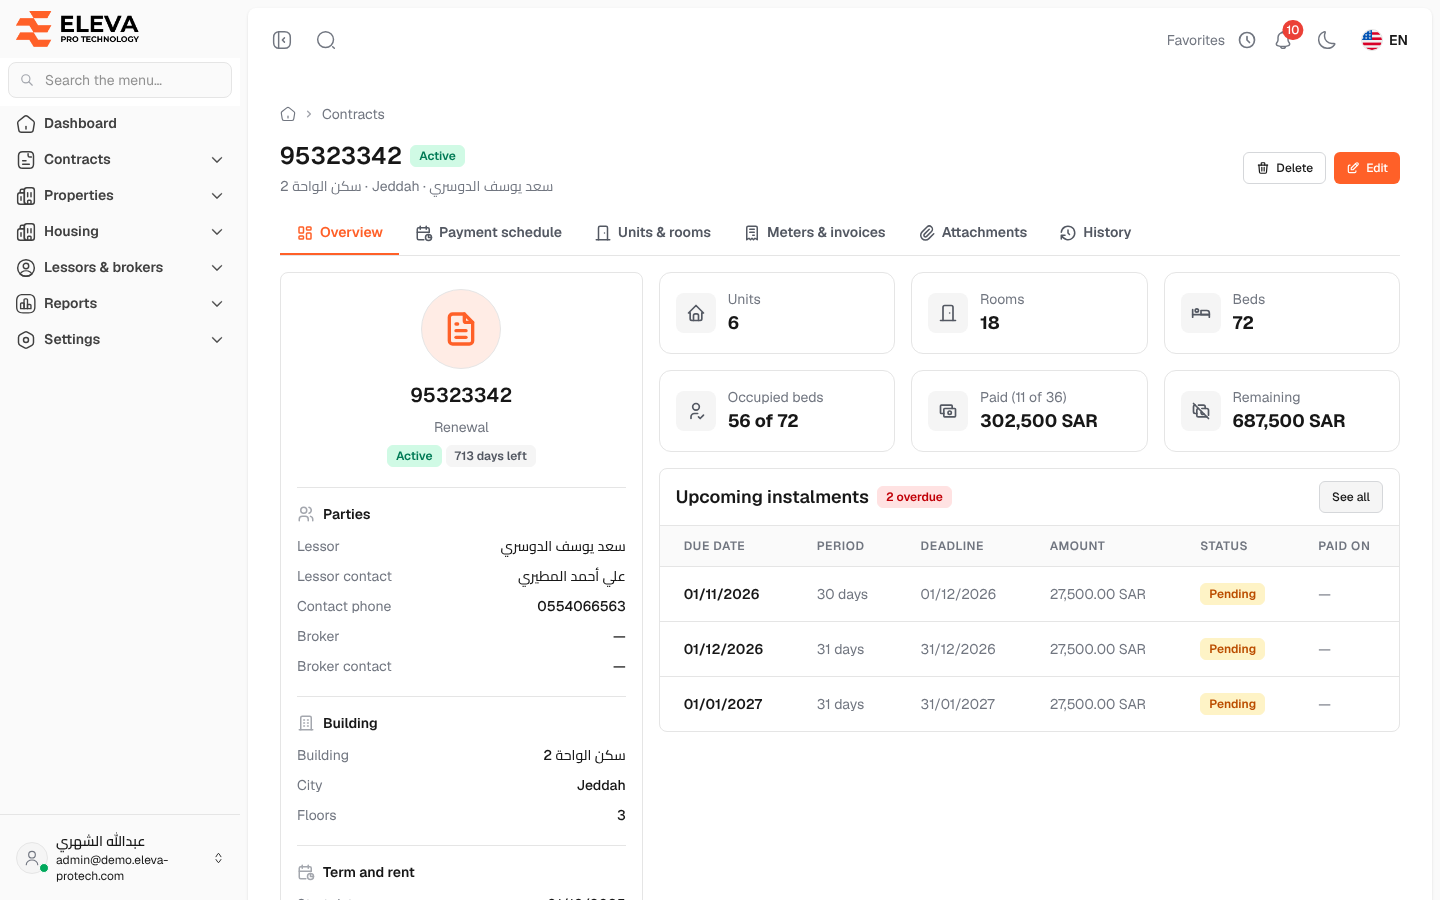This screenshot has height=900, width=1440.
Task: Go to Contracts breadcrumb link
Action: (353, 114)
